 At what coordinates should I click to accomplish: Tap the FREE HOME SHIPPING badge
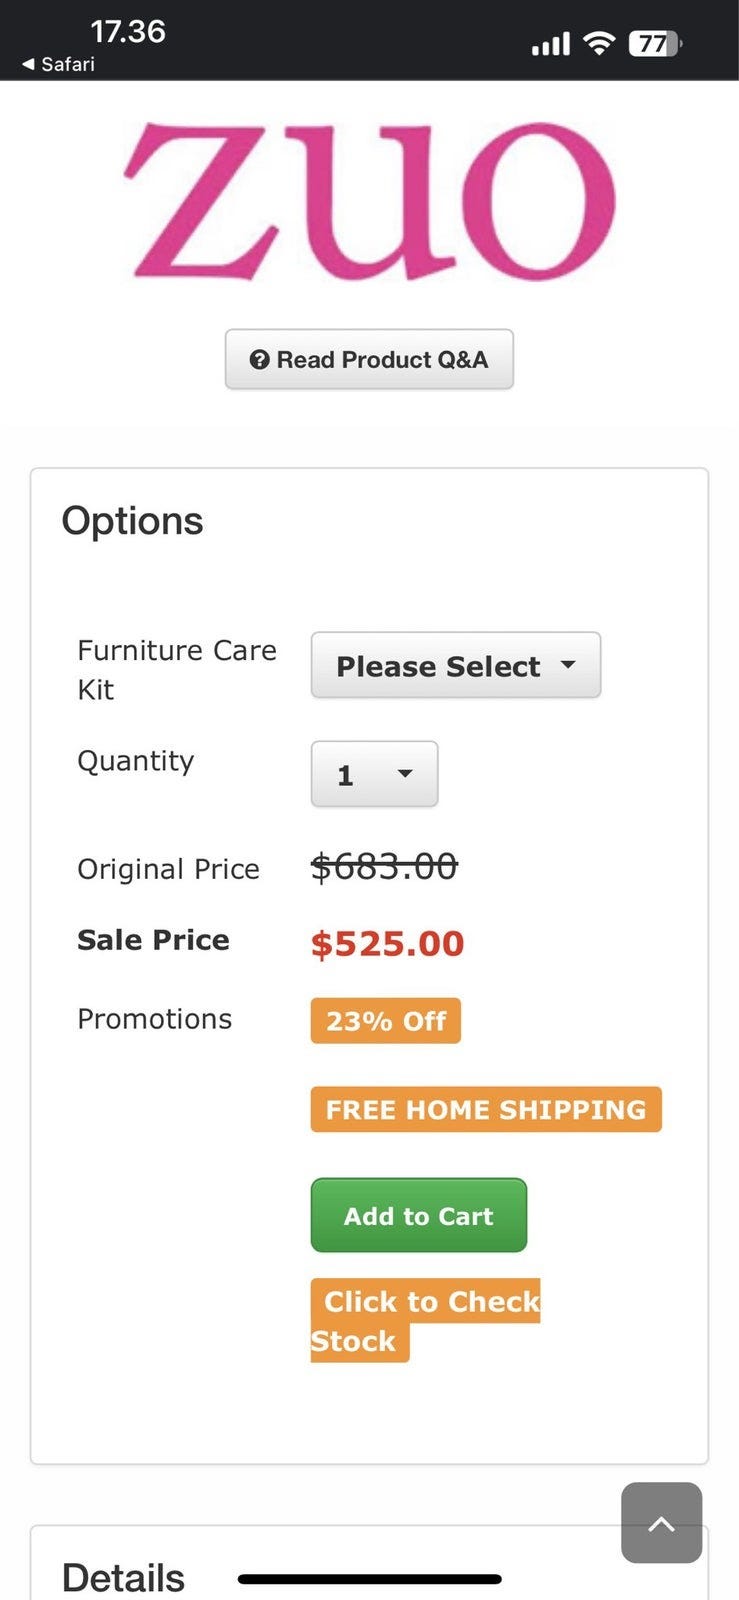coord(486,1110)
